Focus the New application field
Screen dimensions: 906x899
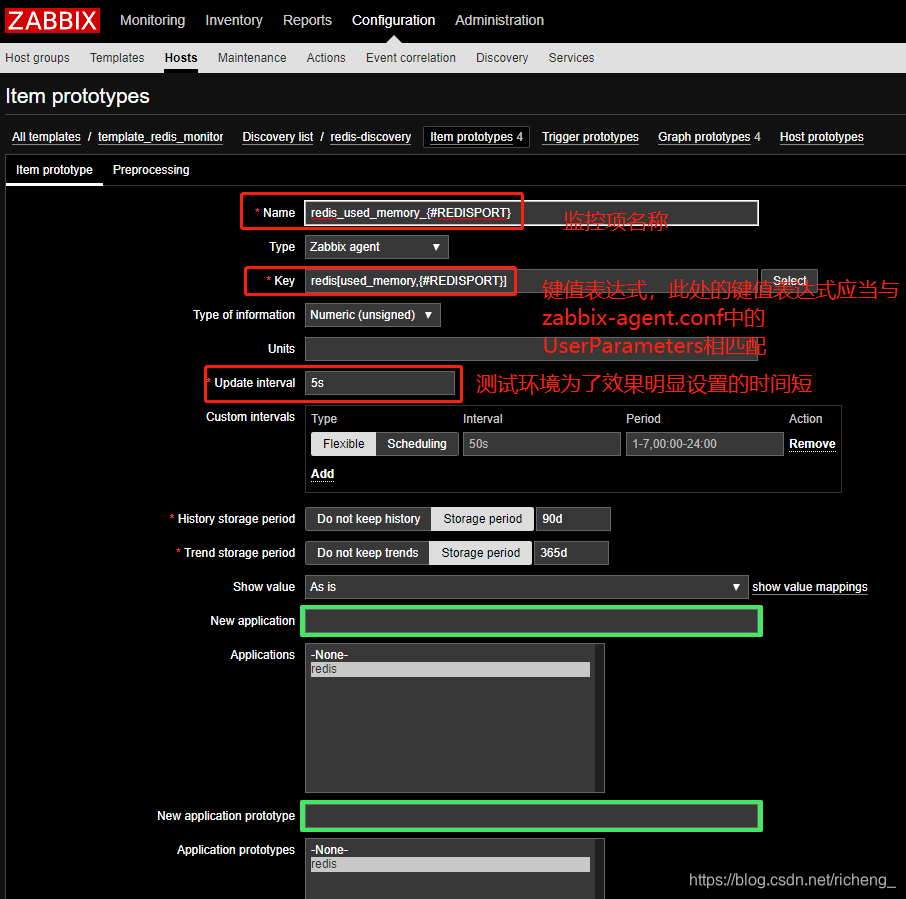click(531, 621)
